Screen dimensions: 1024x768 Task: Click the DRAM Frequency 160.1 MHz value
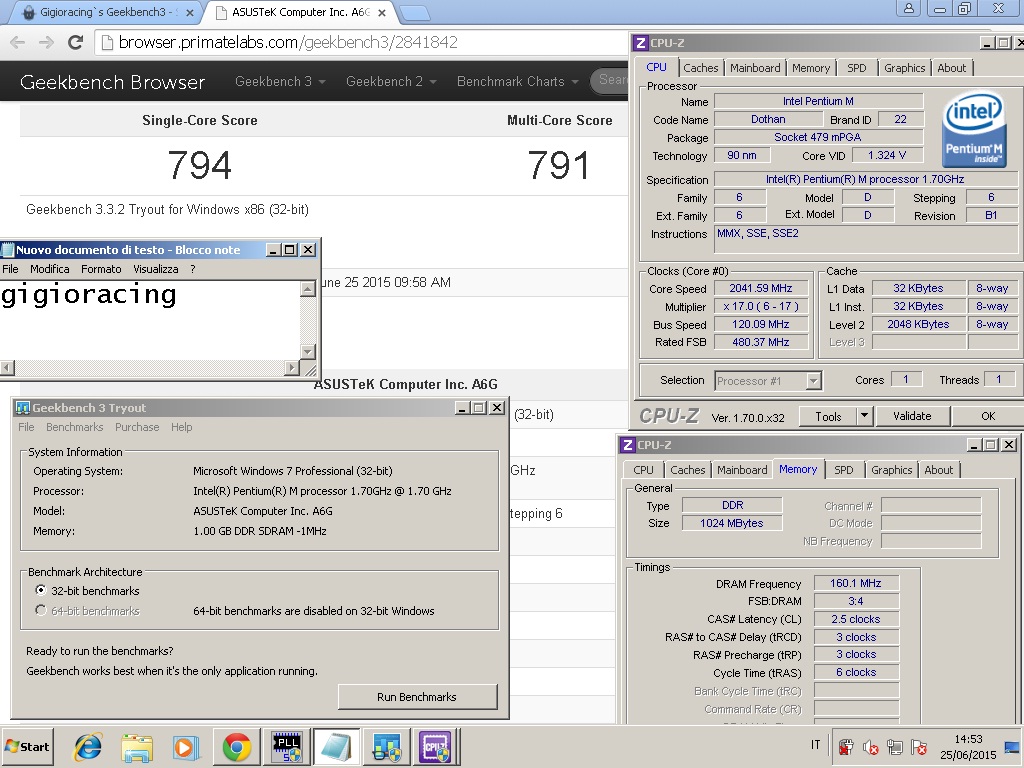point(856,583)
